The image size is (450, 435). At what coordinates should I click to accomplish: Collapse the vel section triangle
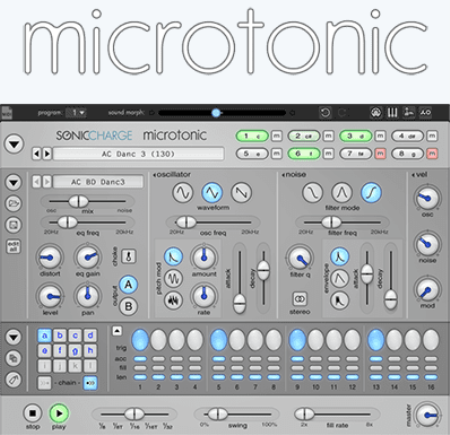point(413,175)
